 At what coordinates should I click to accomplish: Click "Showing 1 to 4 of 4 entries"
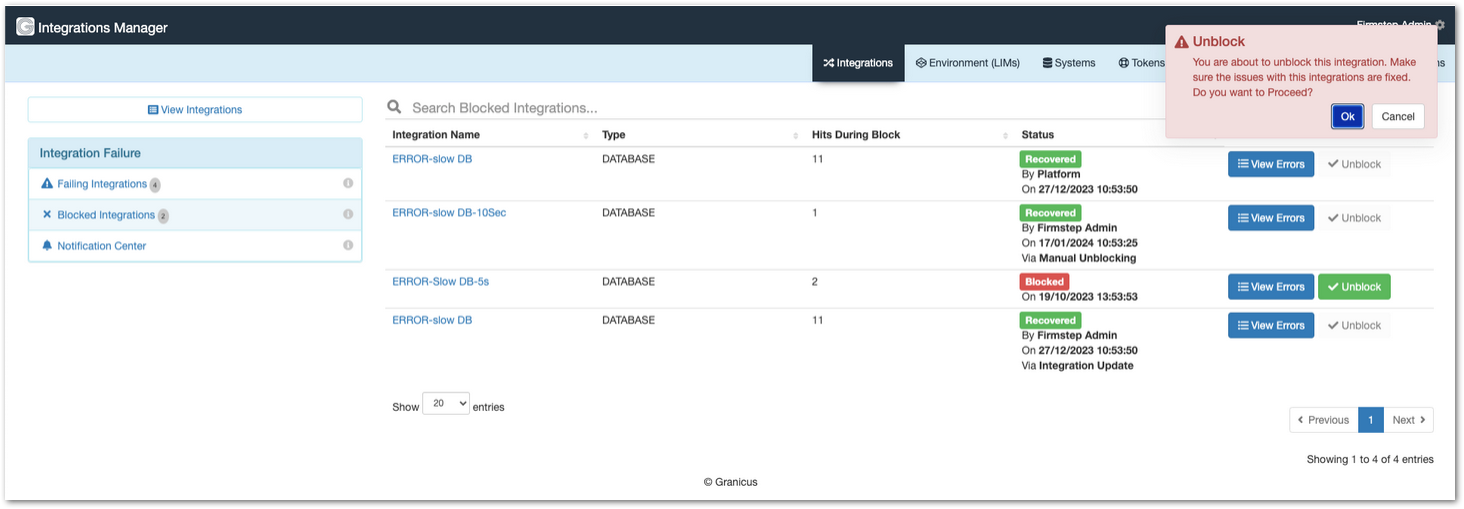1370,460
